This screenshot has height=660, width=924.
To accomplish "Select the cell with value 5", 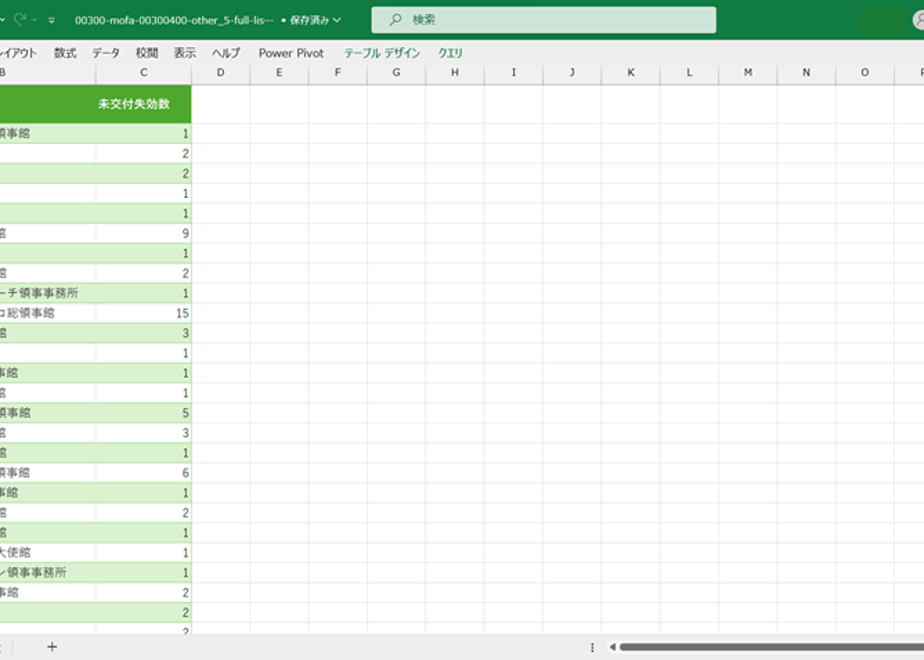I will tap(143, 413).
